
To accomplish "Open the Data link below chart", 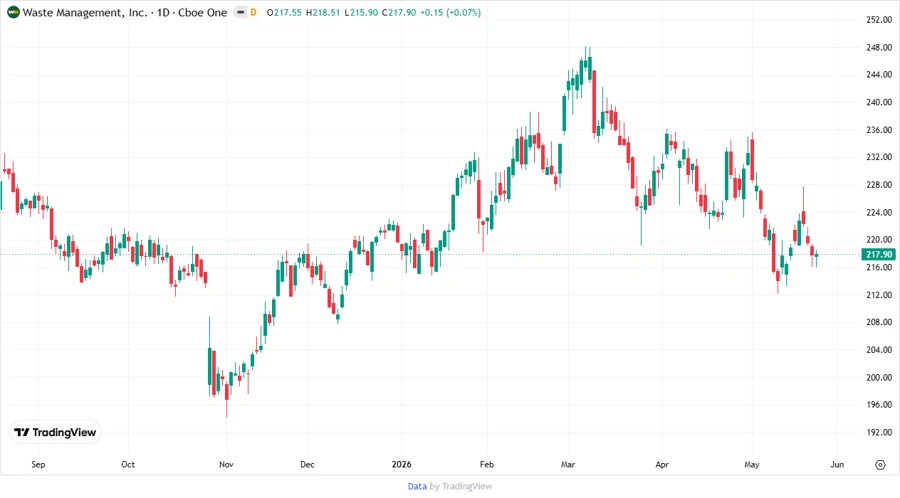I will pyautogui.click(x=417, y=487).
